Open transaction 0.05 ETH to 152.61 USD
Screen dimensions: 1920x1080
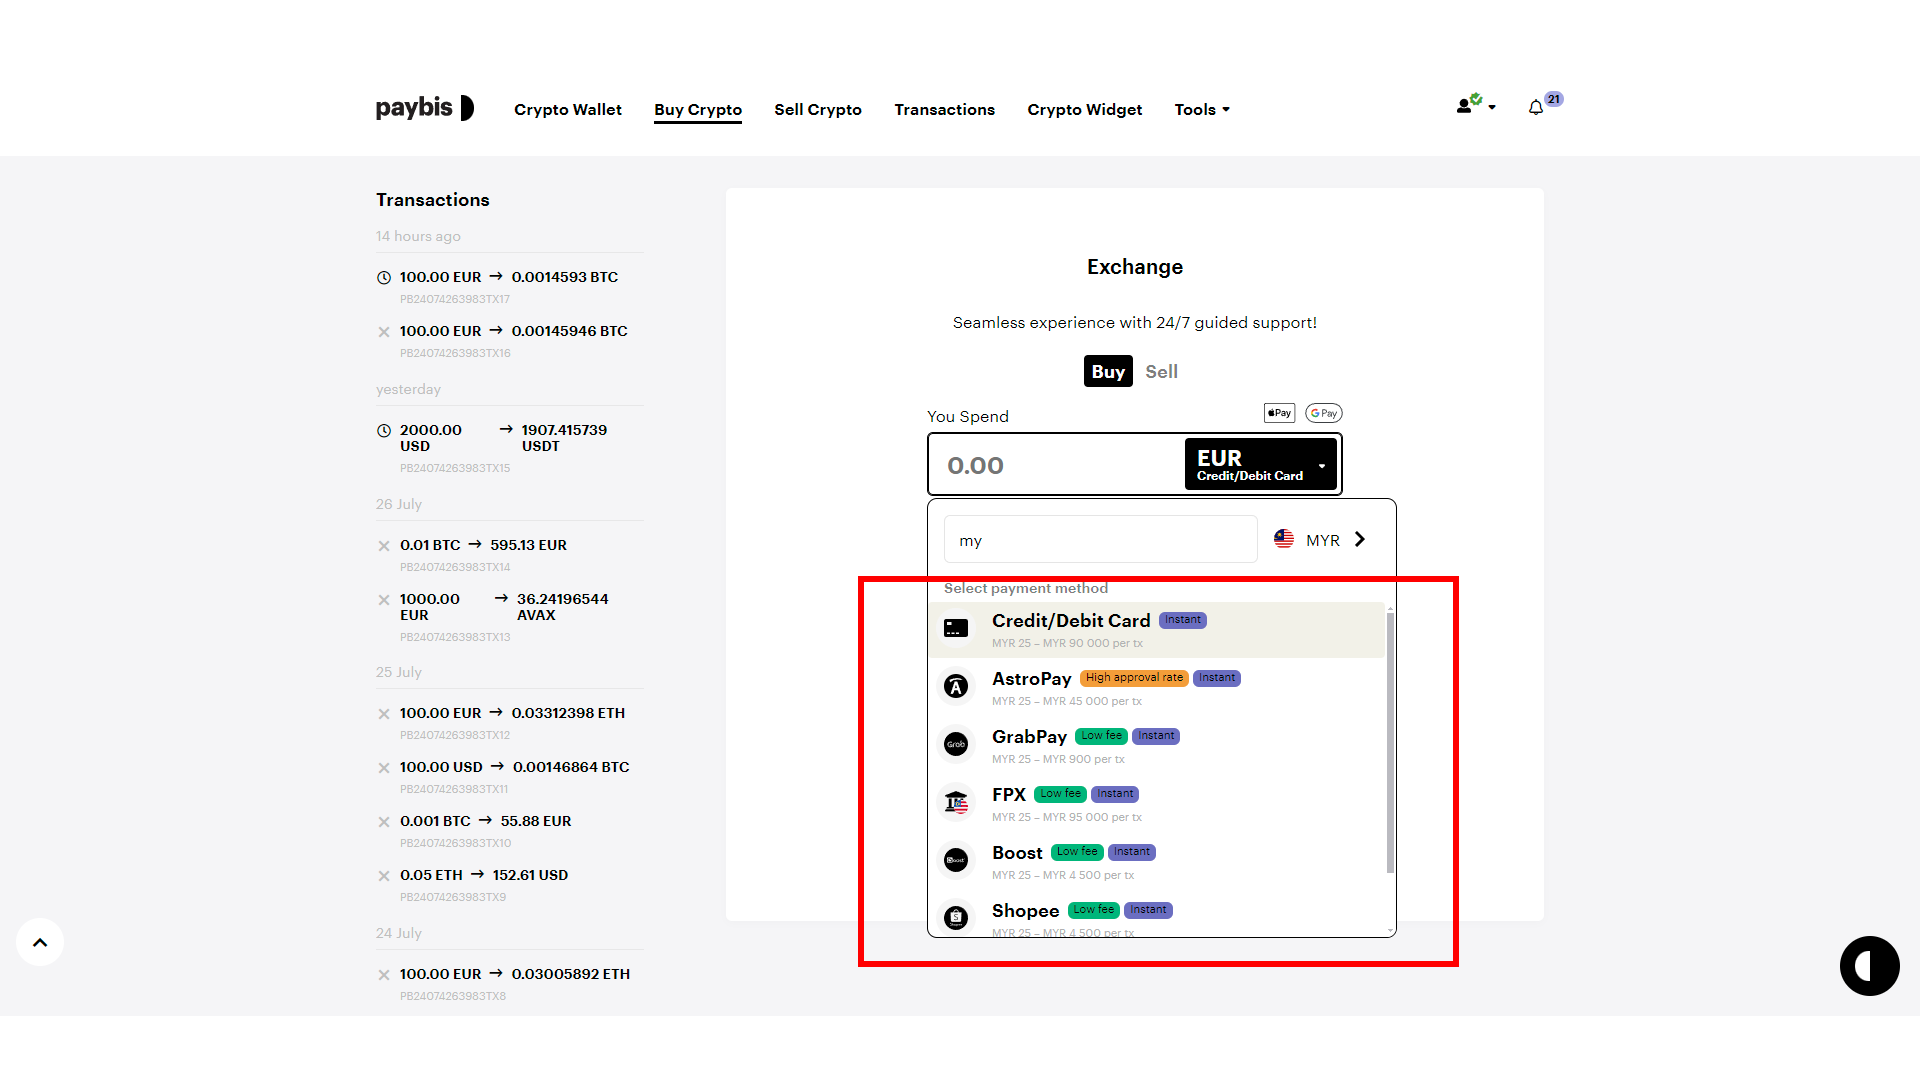click(484, 875)
